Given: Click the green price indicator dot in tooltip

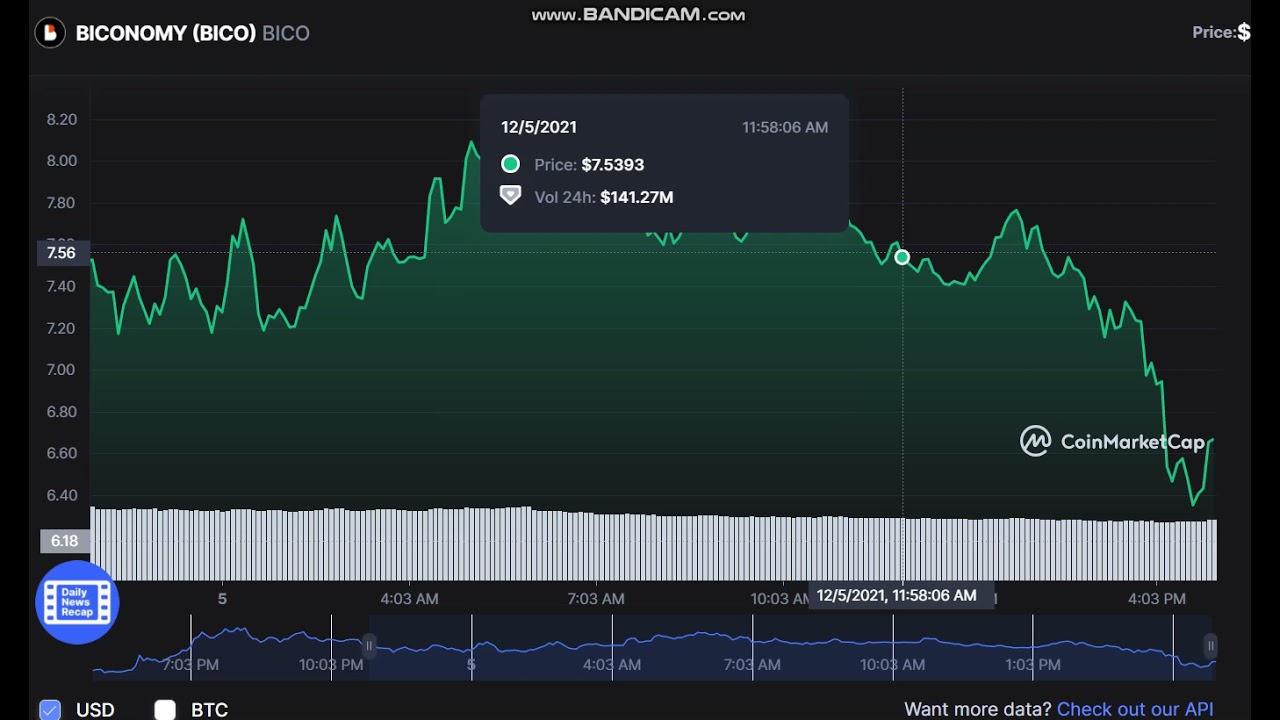Looking at the screenshot, I should [510, 164].
